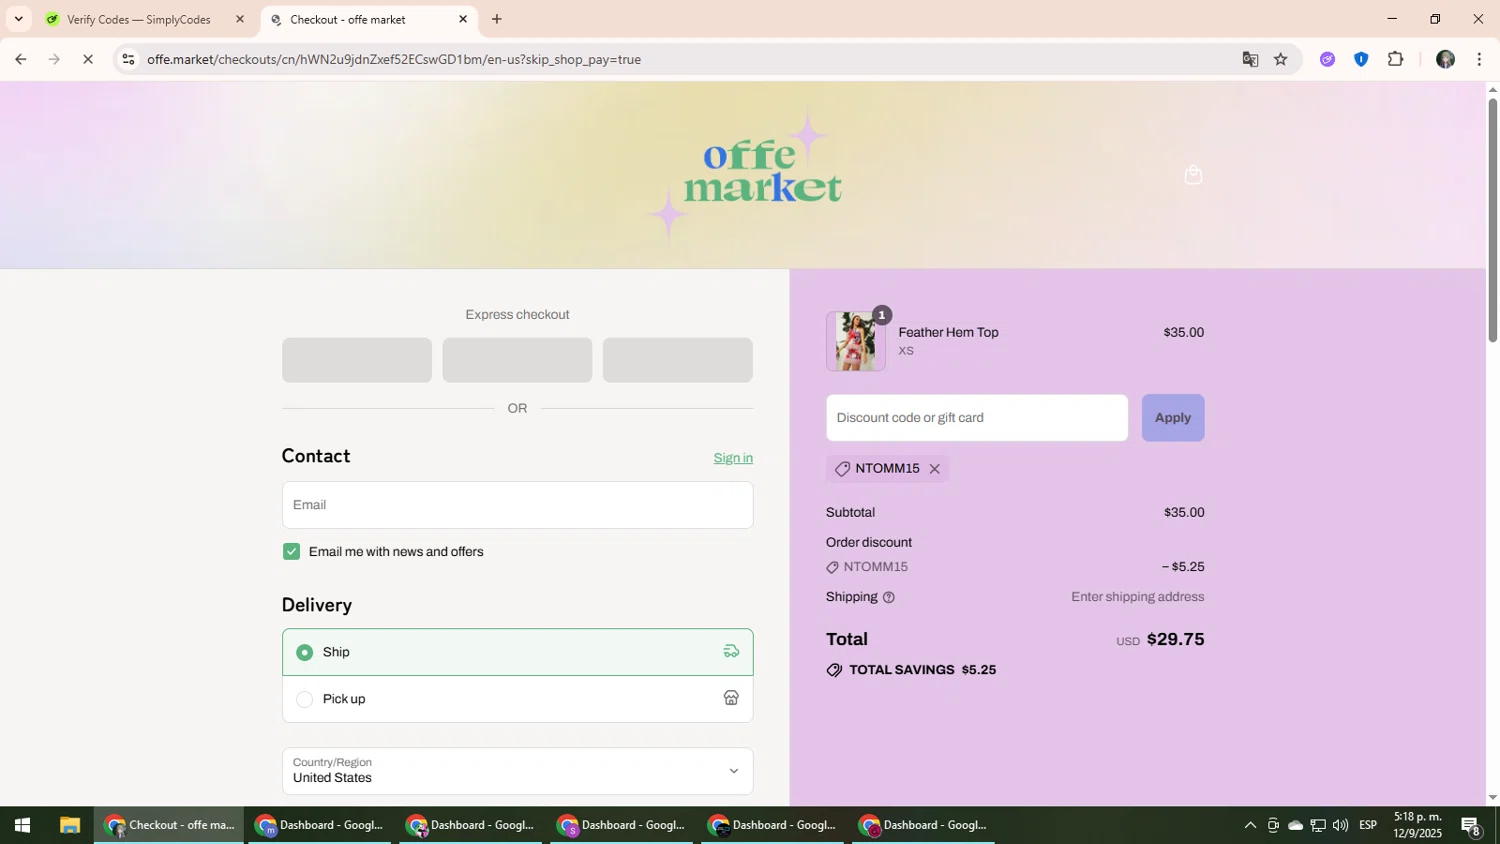Click the store icon in the Pick up option
Image resolution: width=1500 pixels, height=844 pixels.
731,699
